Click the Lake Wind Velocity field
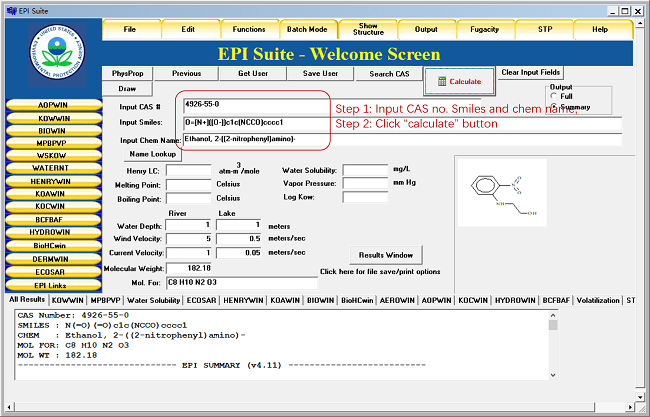The width and height of the screenshot is (650, 417). tap(239, 239)
